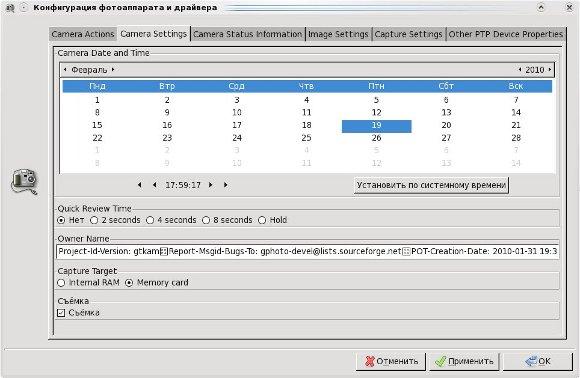The height and width of the screenshot is (378, 580).
Task: Click the Пнд weekday header
Action: [x=97, y=86]
